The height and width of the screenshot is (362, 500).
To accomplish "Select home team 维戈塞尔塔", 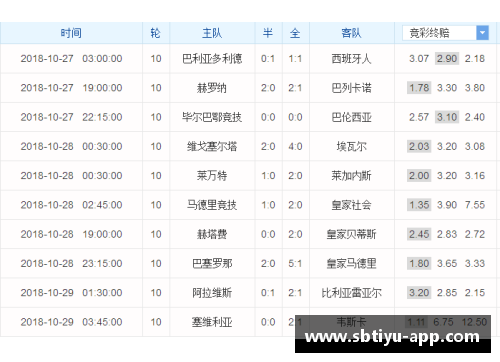I will click(x=212, y=146).
